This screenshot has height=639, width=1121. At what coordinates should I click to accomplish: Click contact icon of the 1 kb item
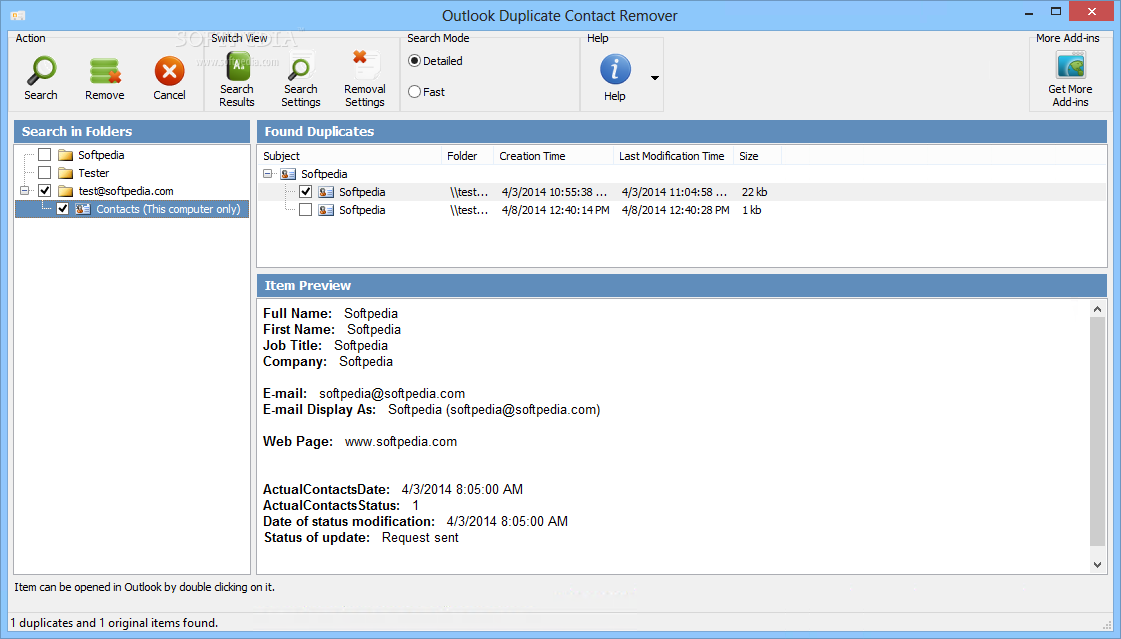(326, 209)
